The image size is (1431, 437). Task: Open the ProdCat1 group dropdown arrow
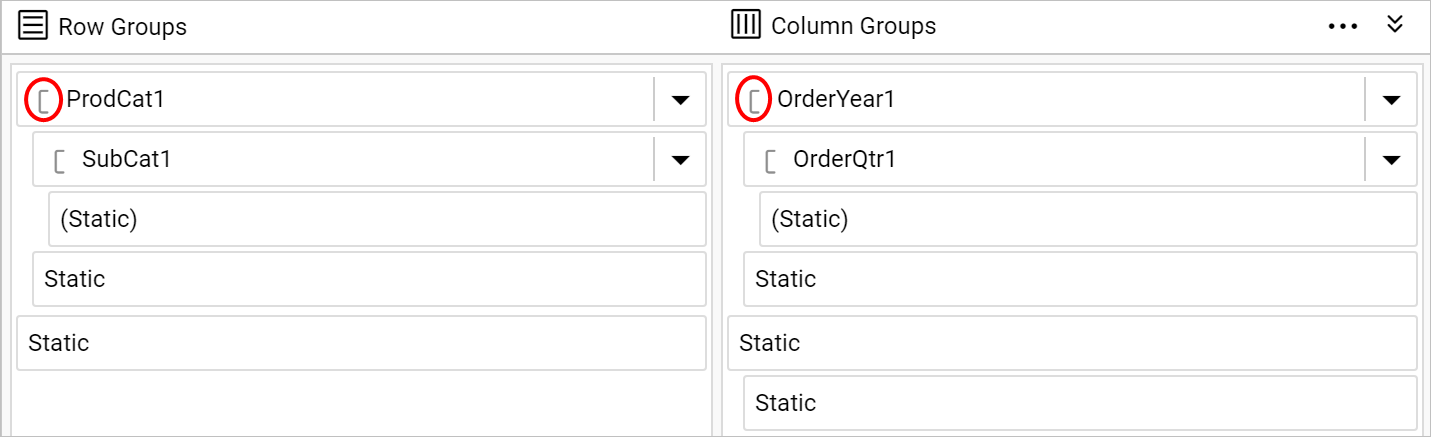[680, 100]
